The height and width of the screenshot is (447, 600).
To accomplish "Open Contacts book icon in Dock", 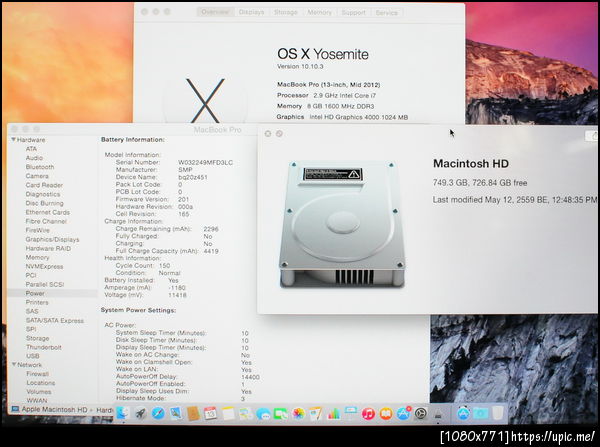I will [193, 413].
